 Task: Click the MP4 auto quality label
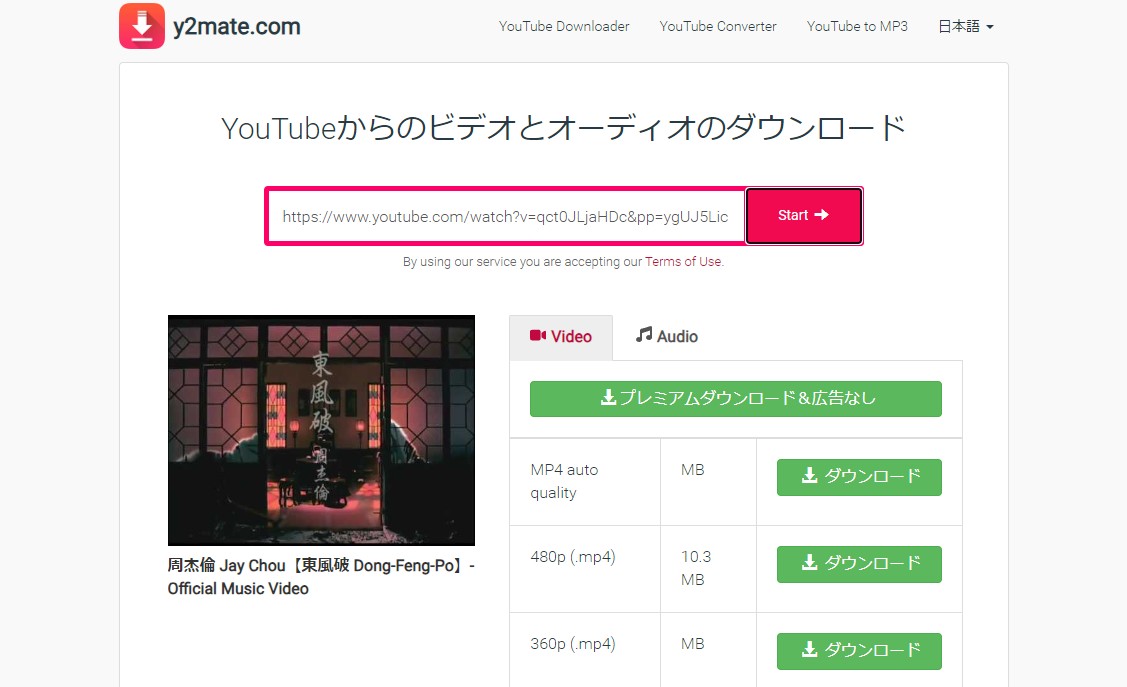click(564, 481)
